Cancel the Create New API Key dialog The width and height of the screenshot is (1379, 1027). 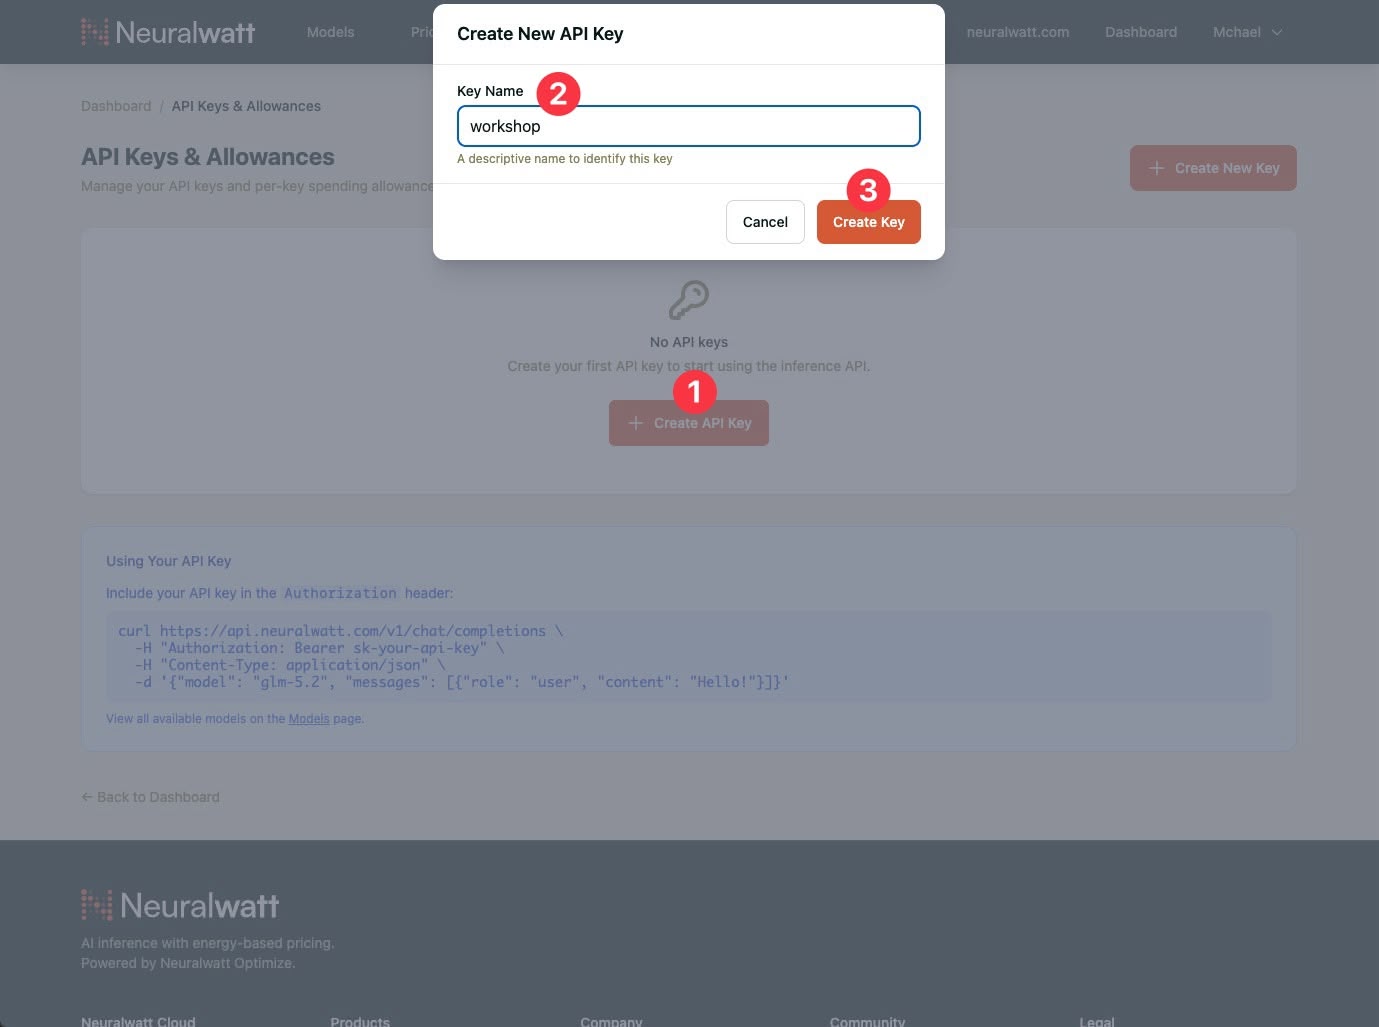click(765, 222)
